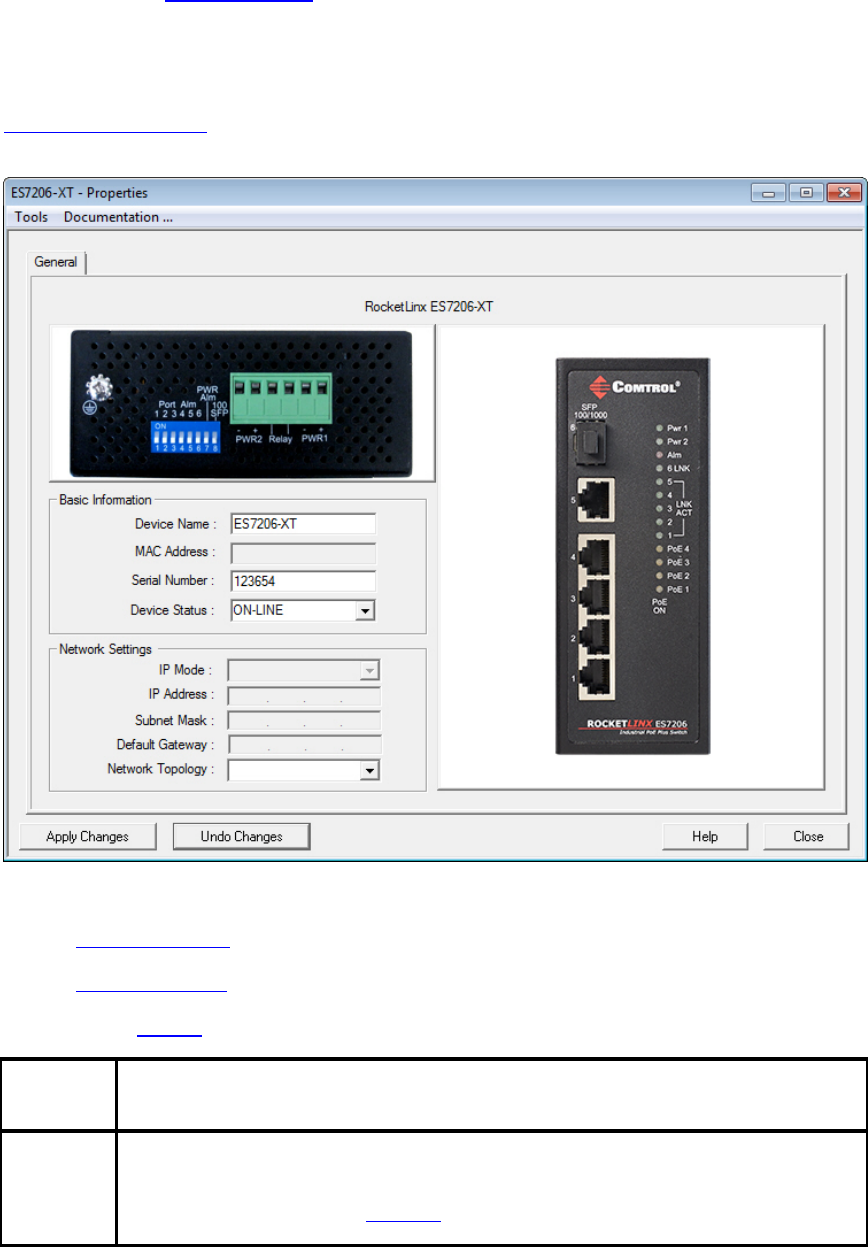Click the ES7206 front panel image
Viewport: 868px width, 1247px height.
[632, 555]
